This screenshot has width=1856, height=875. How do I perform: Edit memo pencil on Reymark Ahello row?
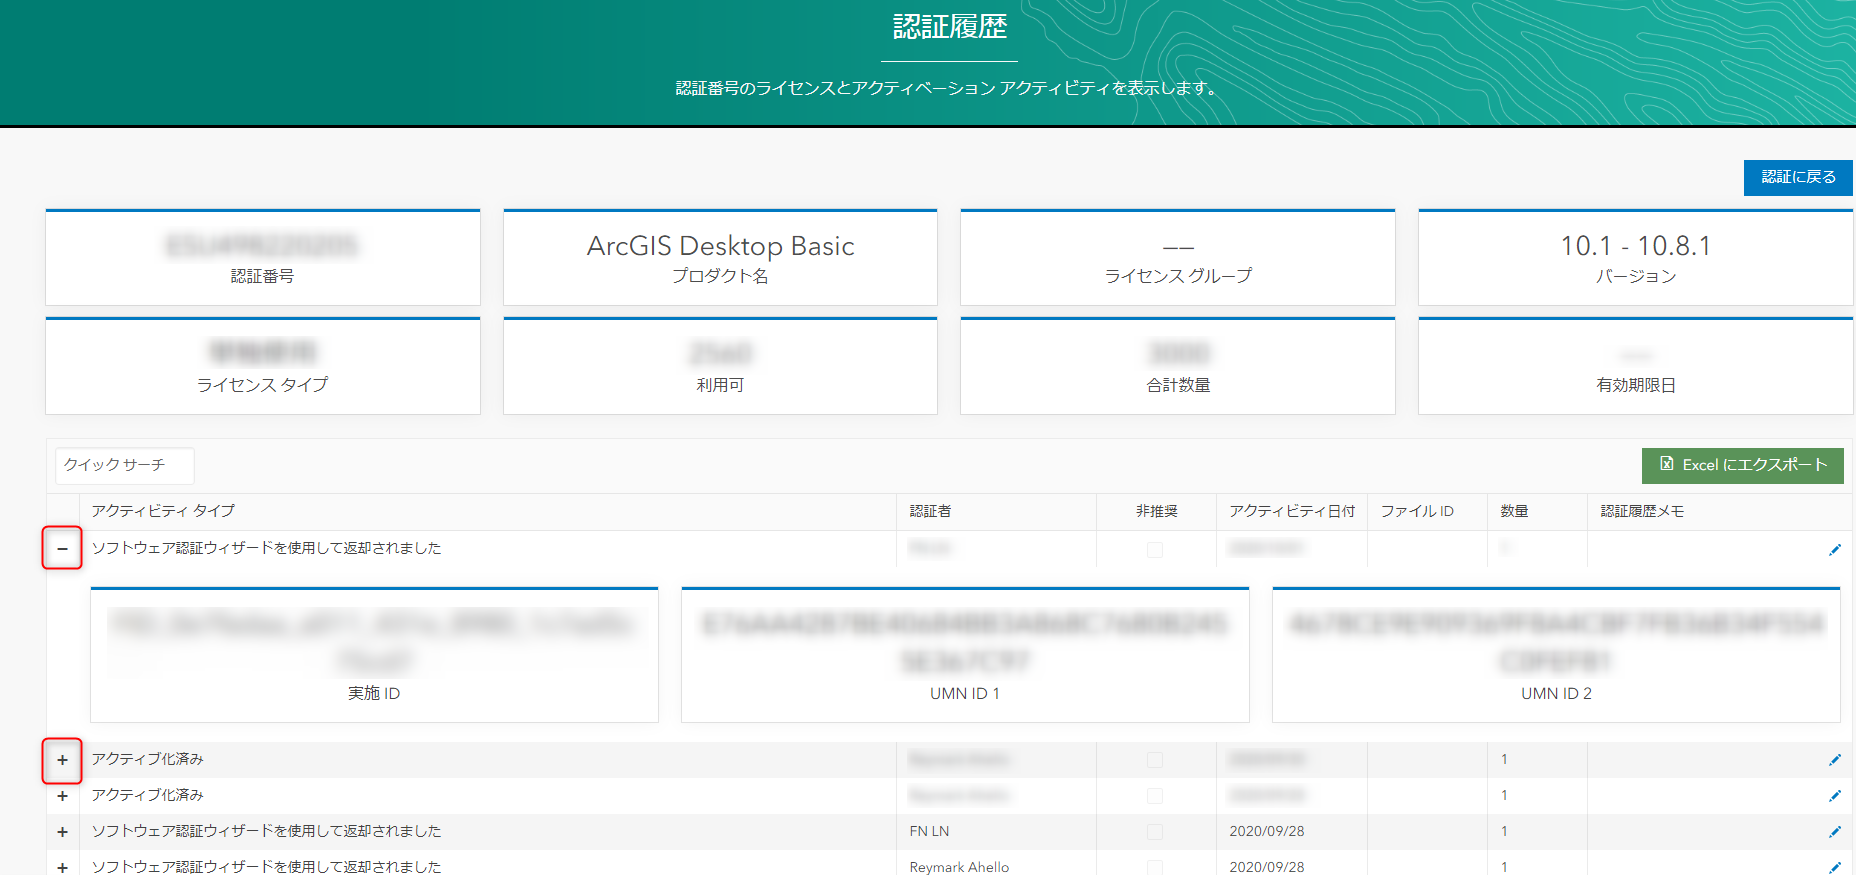[1834, 867]
